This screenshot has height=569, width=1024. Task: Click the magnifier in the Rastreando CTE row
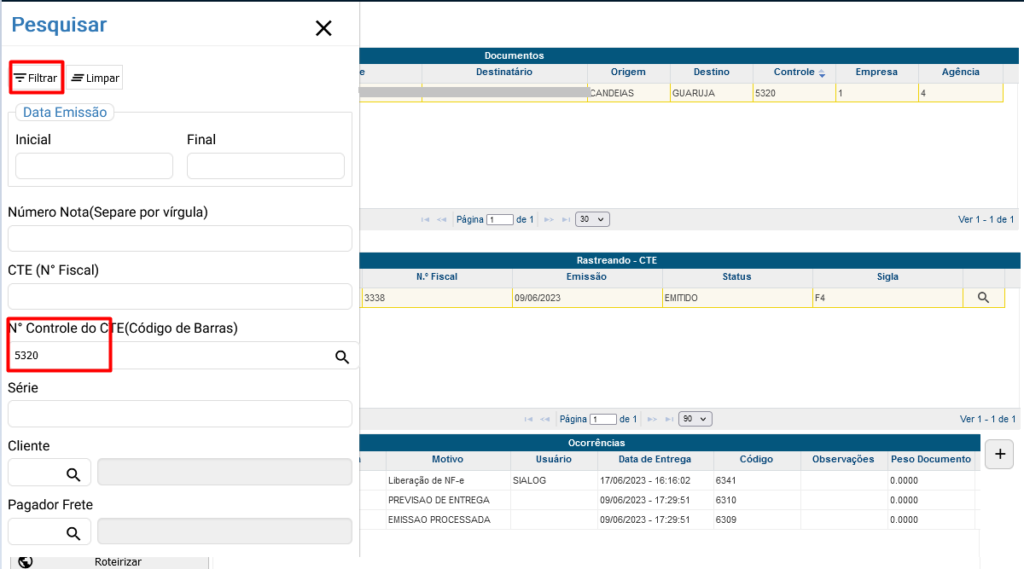coord(983,297)
